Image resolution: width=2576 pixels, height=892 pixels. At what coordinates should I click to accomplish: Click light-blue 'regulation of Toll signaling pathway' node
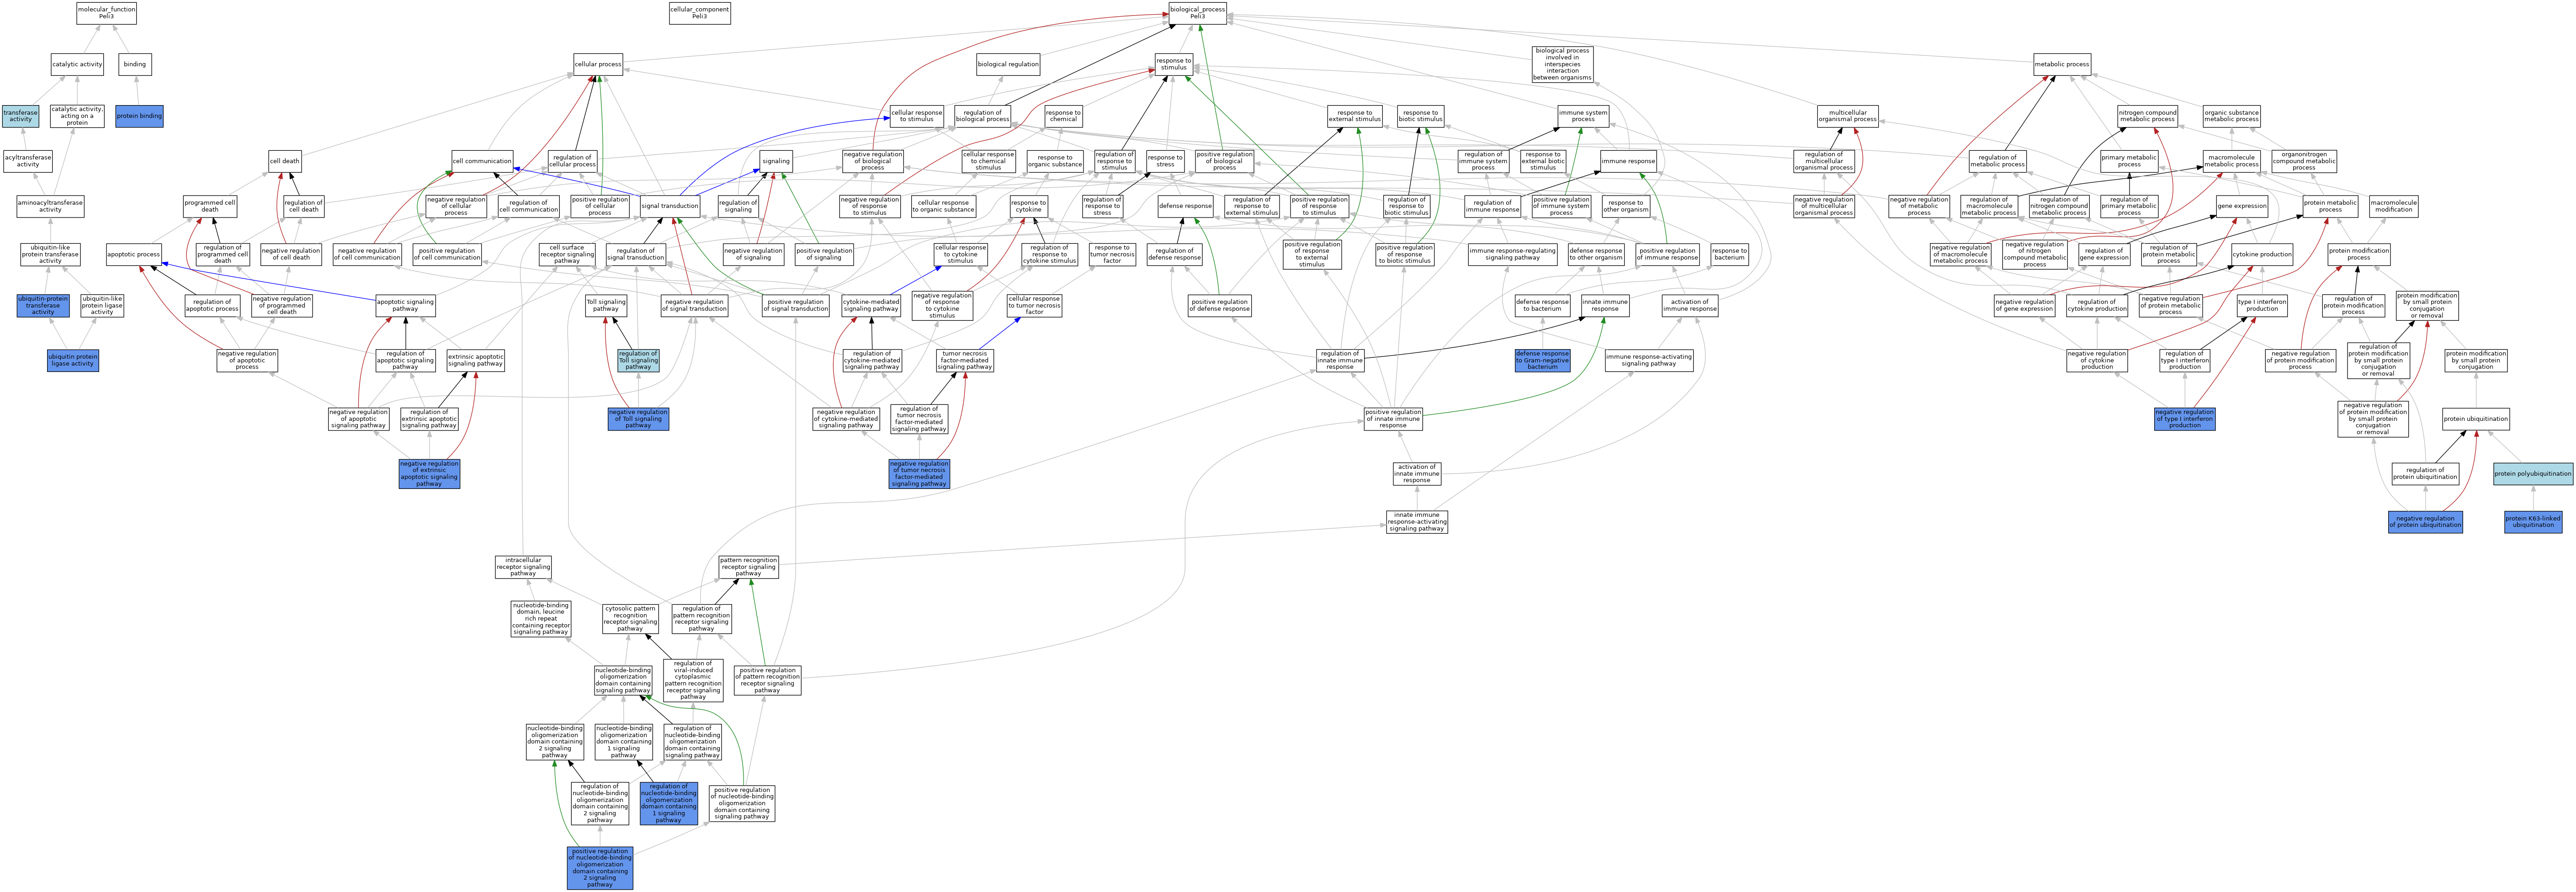click(x=638, y=360)
